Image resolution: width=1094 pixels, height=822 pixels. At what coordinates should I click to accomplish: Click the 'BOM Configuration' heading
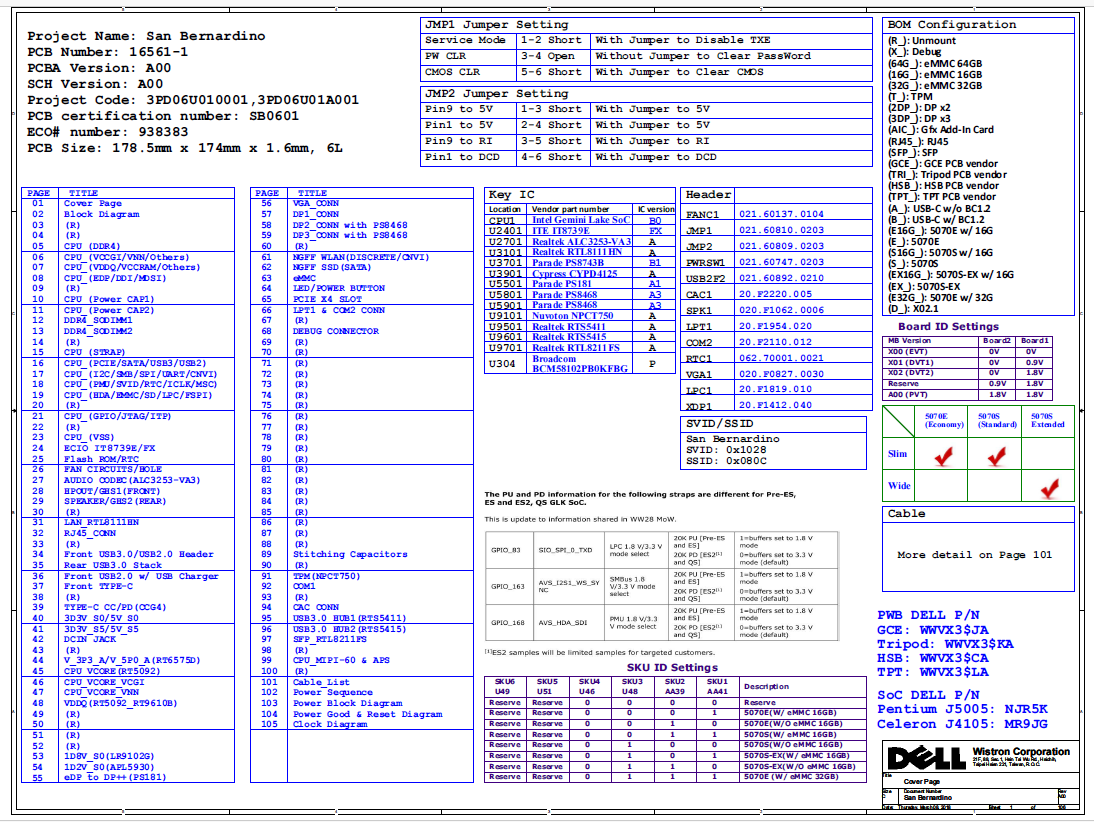(952, 24)
